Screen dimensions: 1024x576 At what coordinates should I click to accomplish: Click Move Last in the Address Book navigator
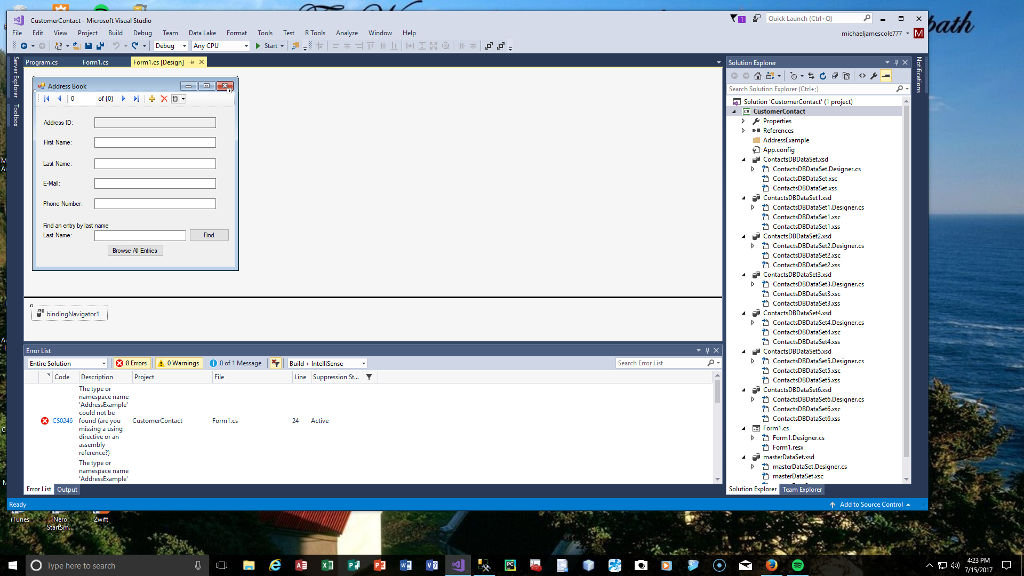point(136,99)
